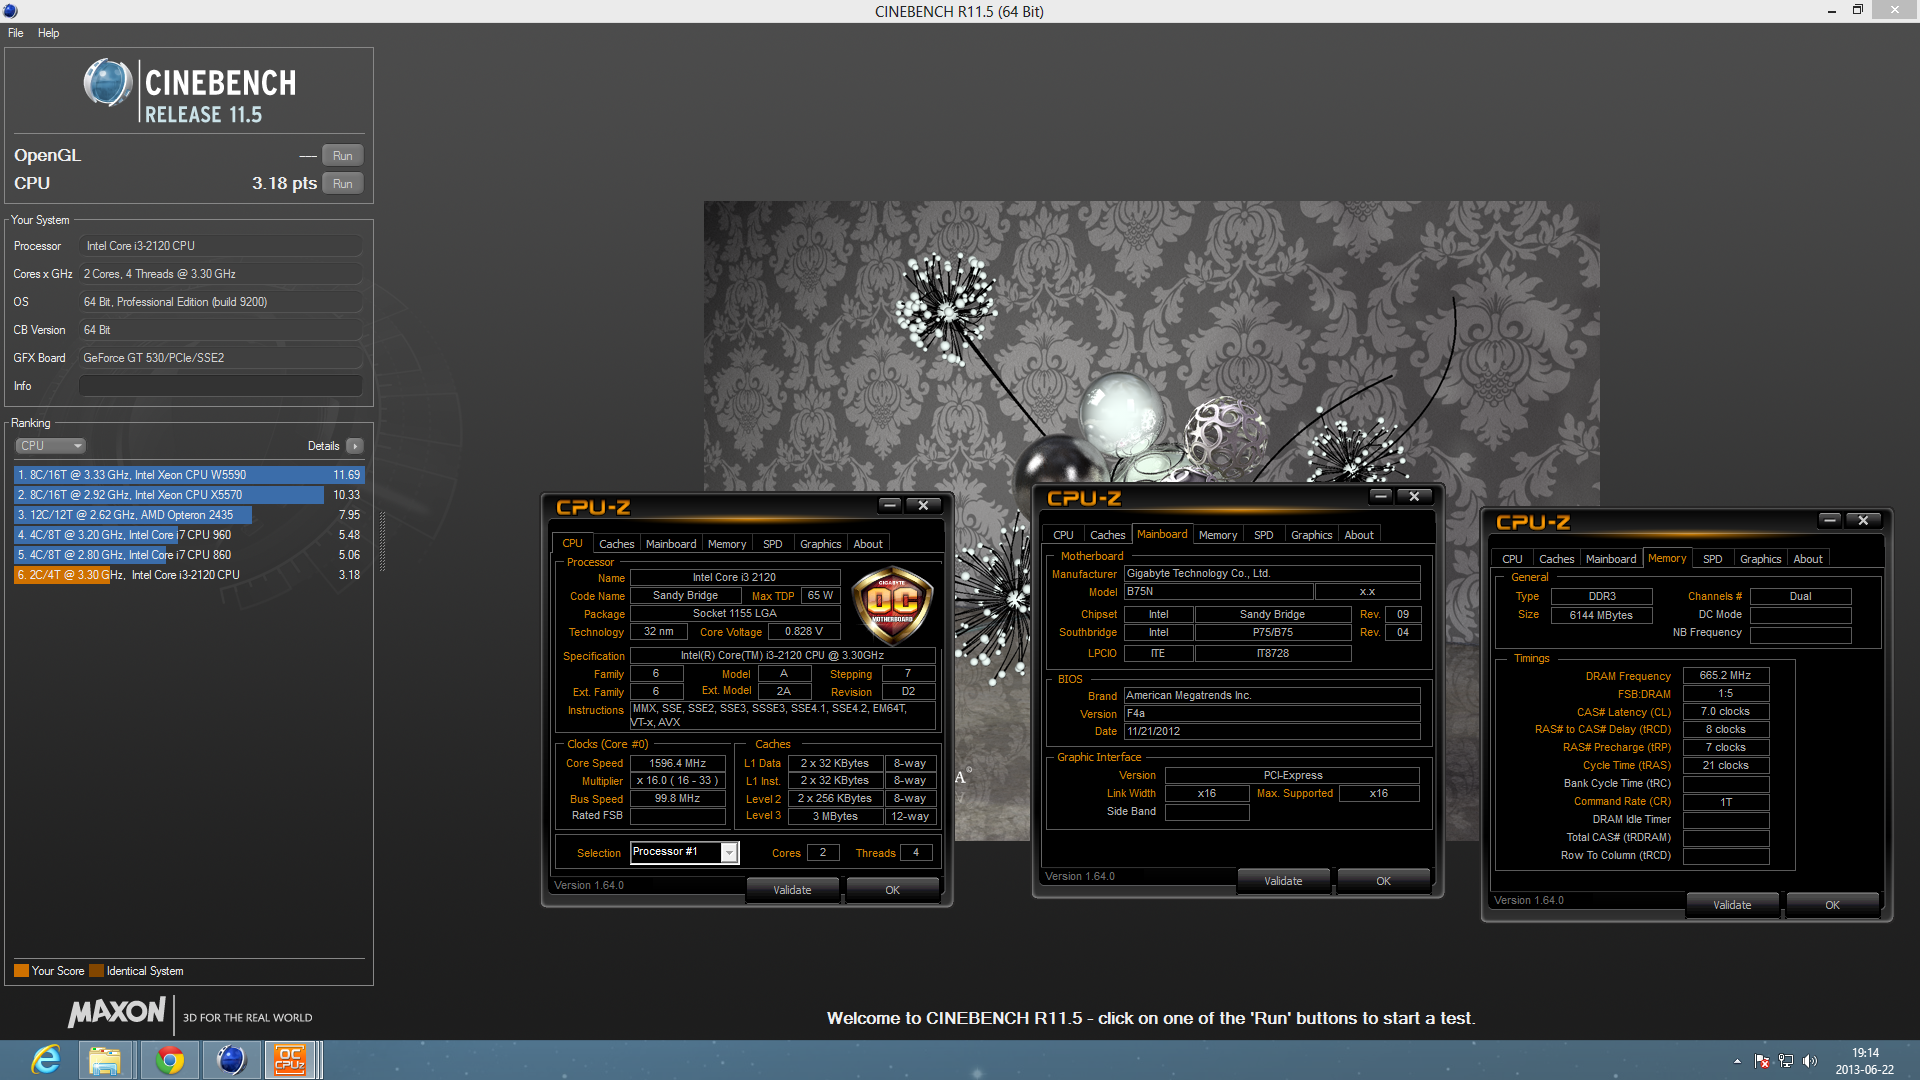The image size is (1920, 1080).
Task: Click the Processor name field Intel Core i3-2120
Action: point(221,246)
